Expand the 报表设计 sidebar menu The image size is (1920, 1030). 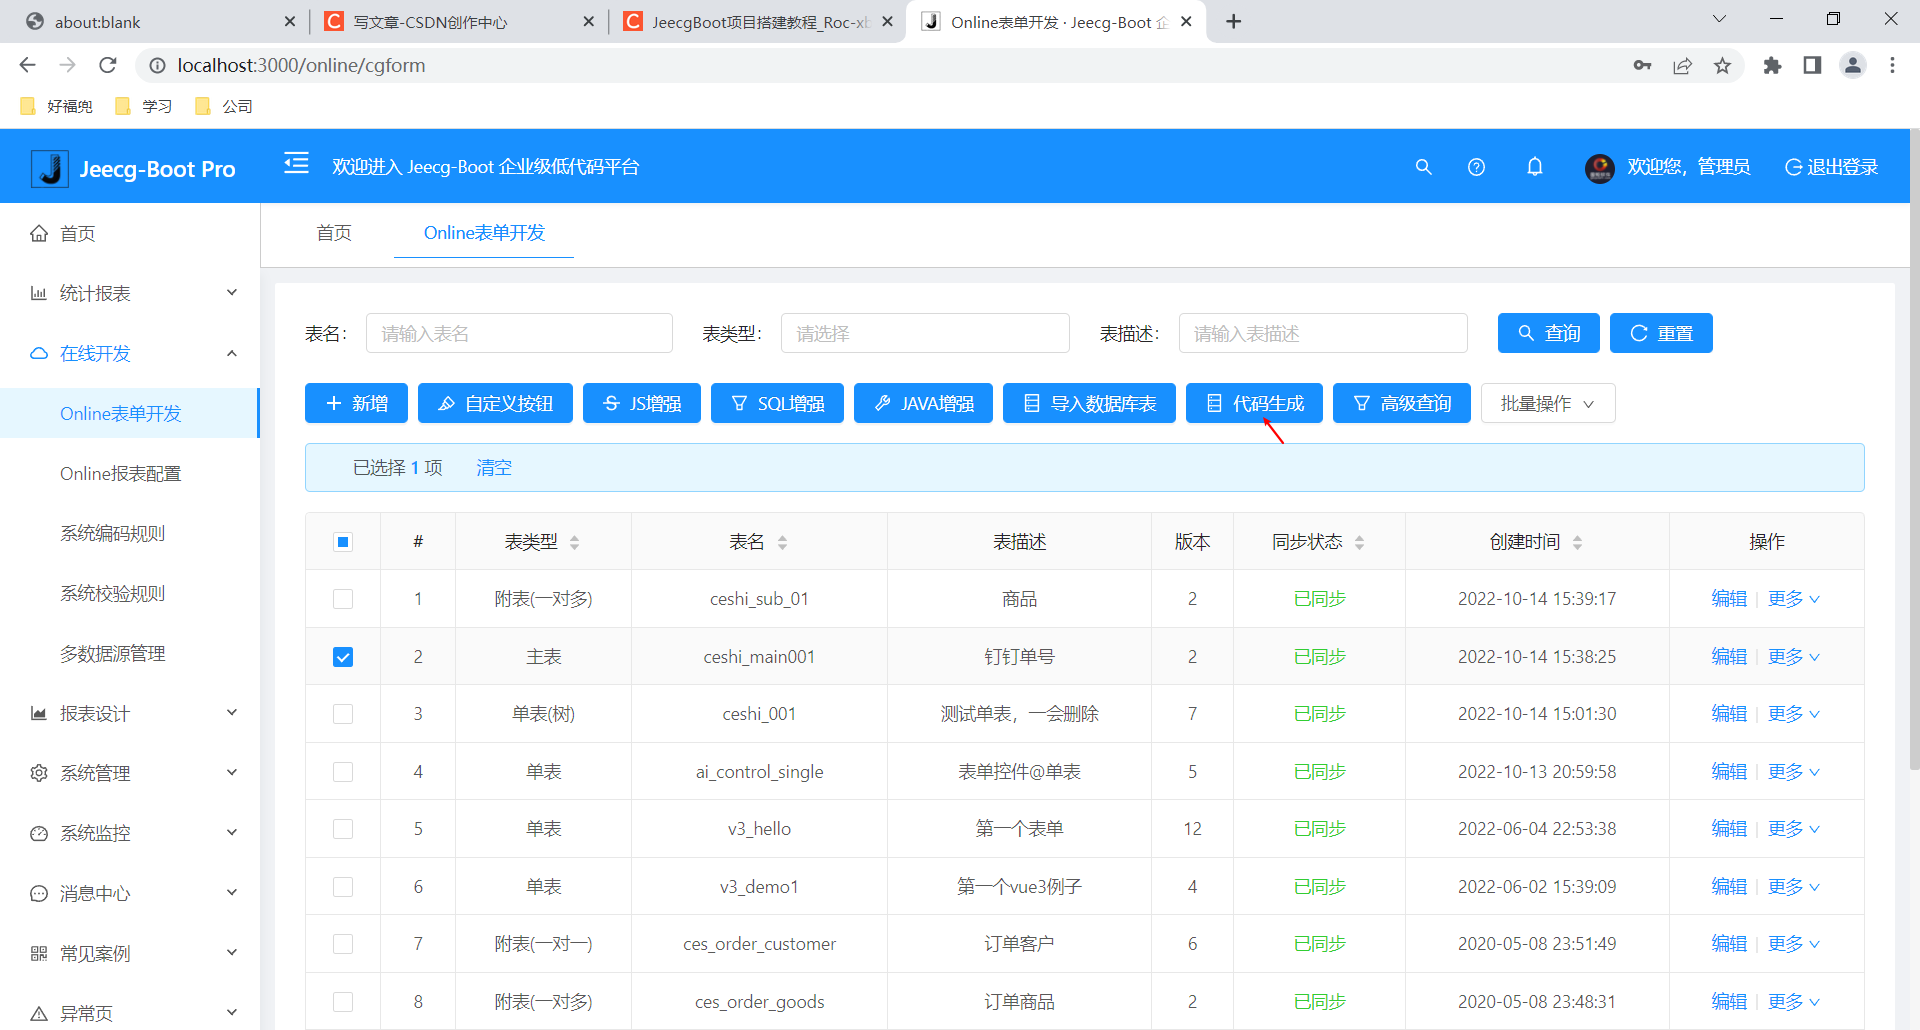tap(130, 713)
